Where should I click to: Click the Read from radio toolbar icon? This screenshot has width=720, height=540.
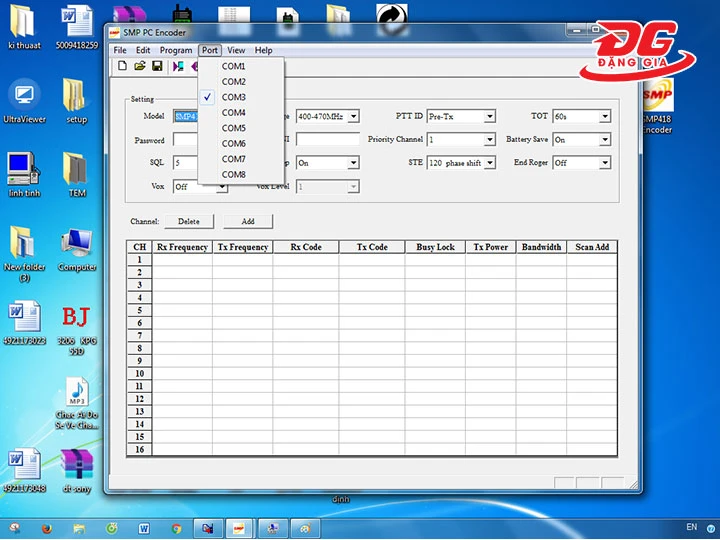click(178, 66)
